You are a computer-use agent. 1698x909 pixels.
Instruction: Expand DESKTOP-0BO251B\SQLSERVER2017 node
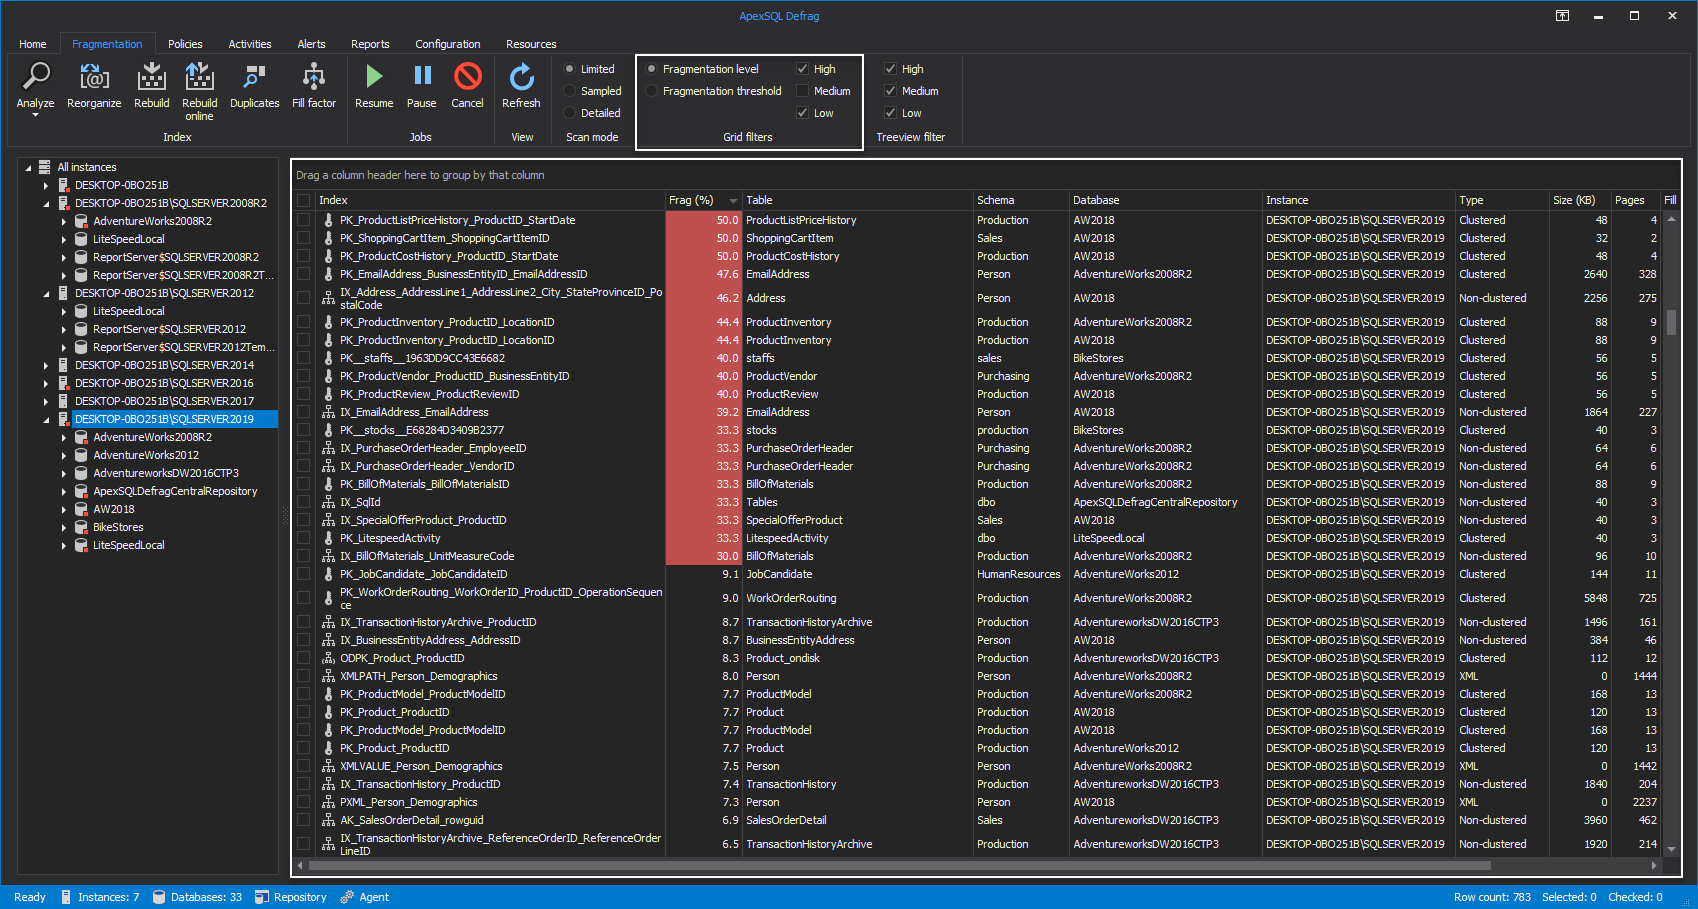46,401
